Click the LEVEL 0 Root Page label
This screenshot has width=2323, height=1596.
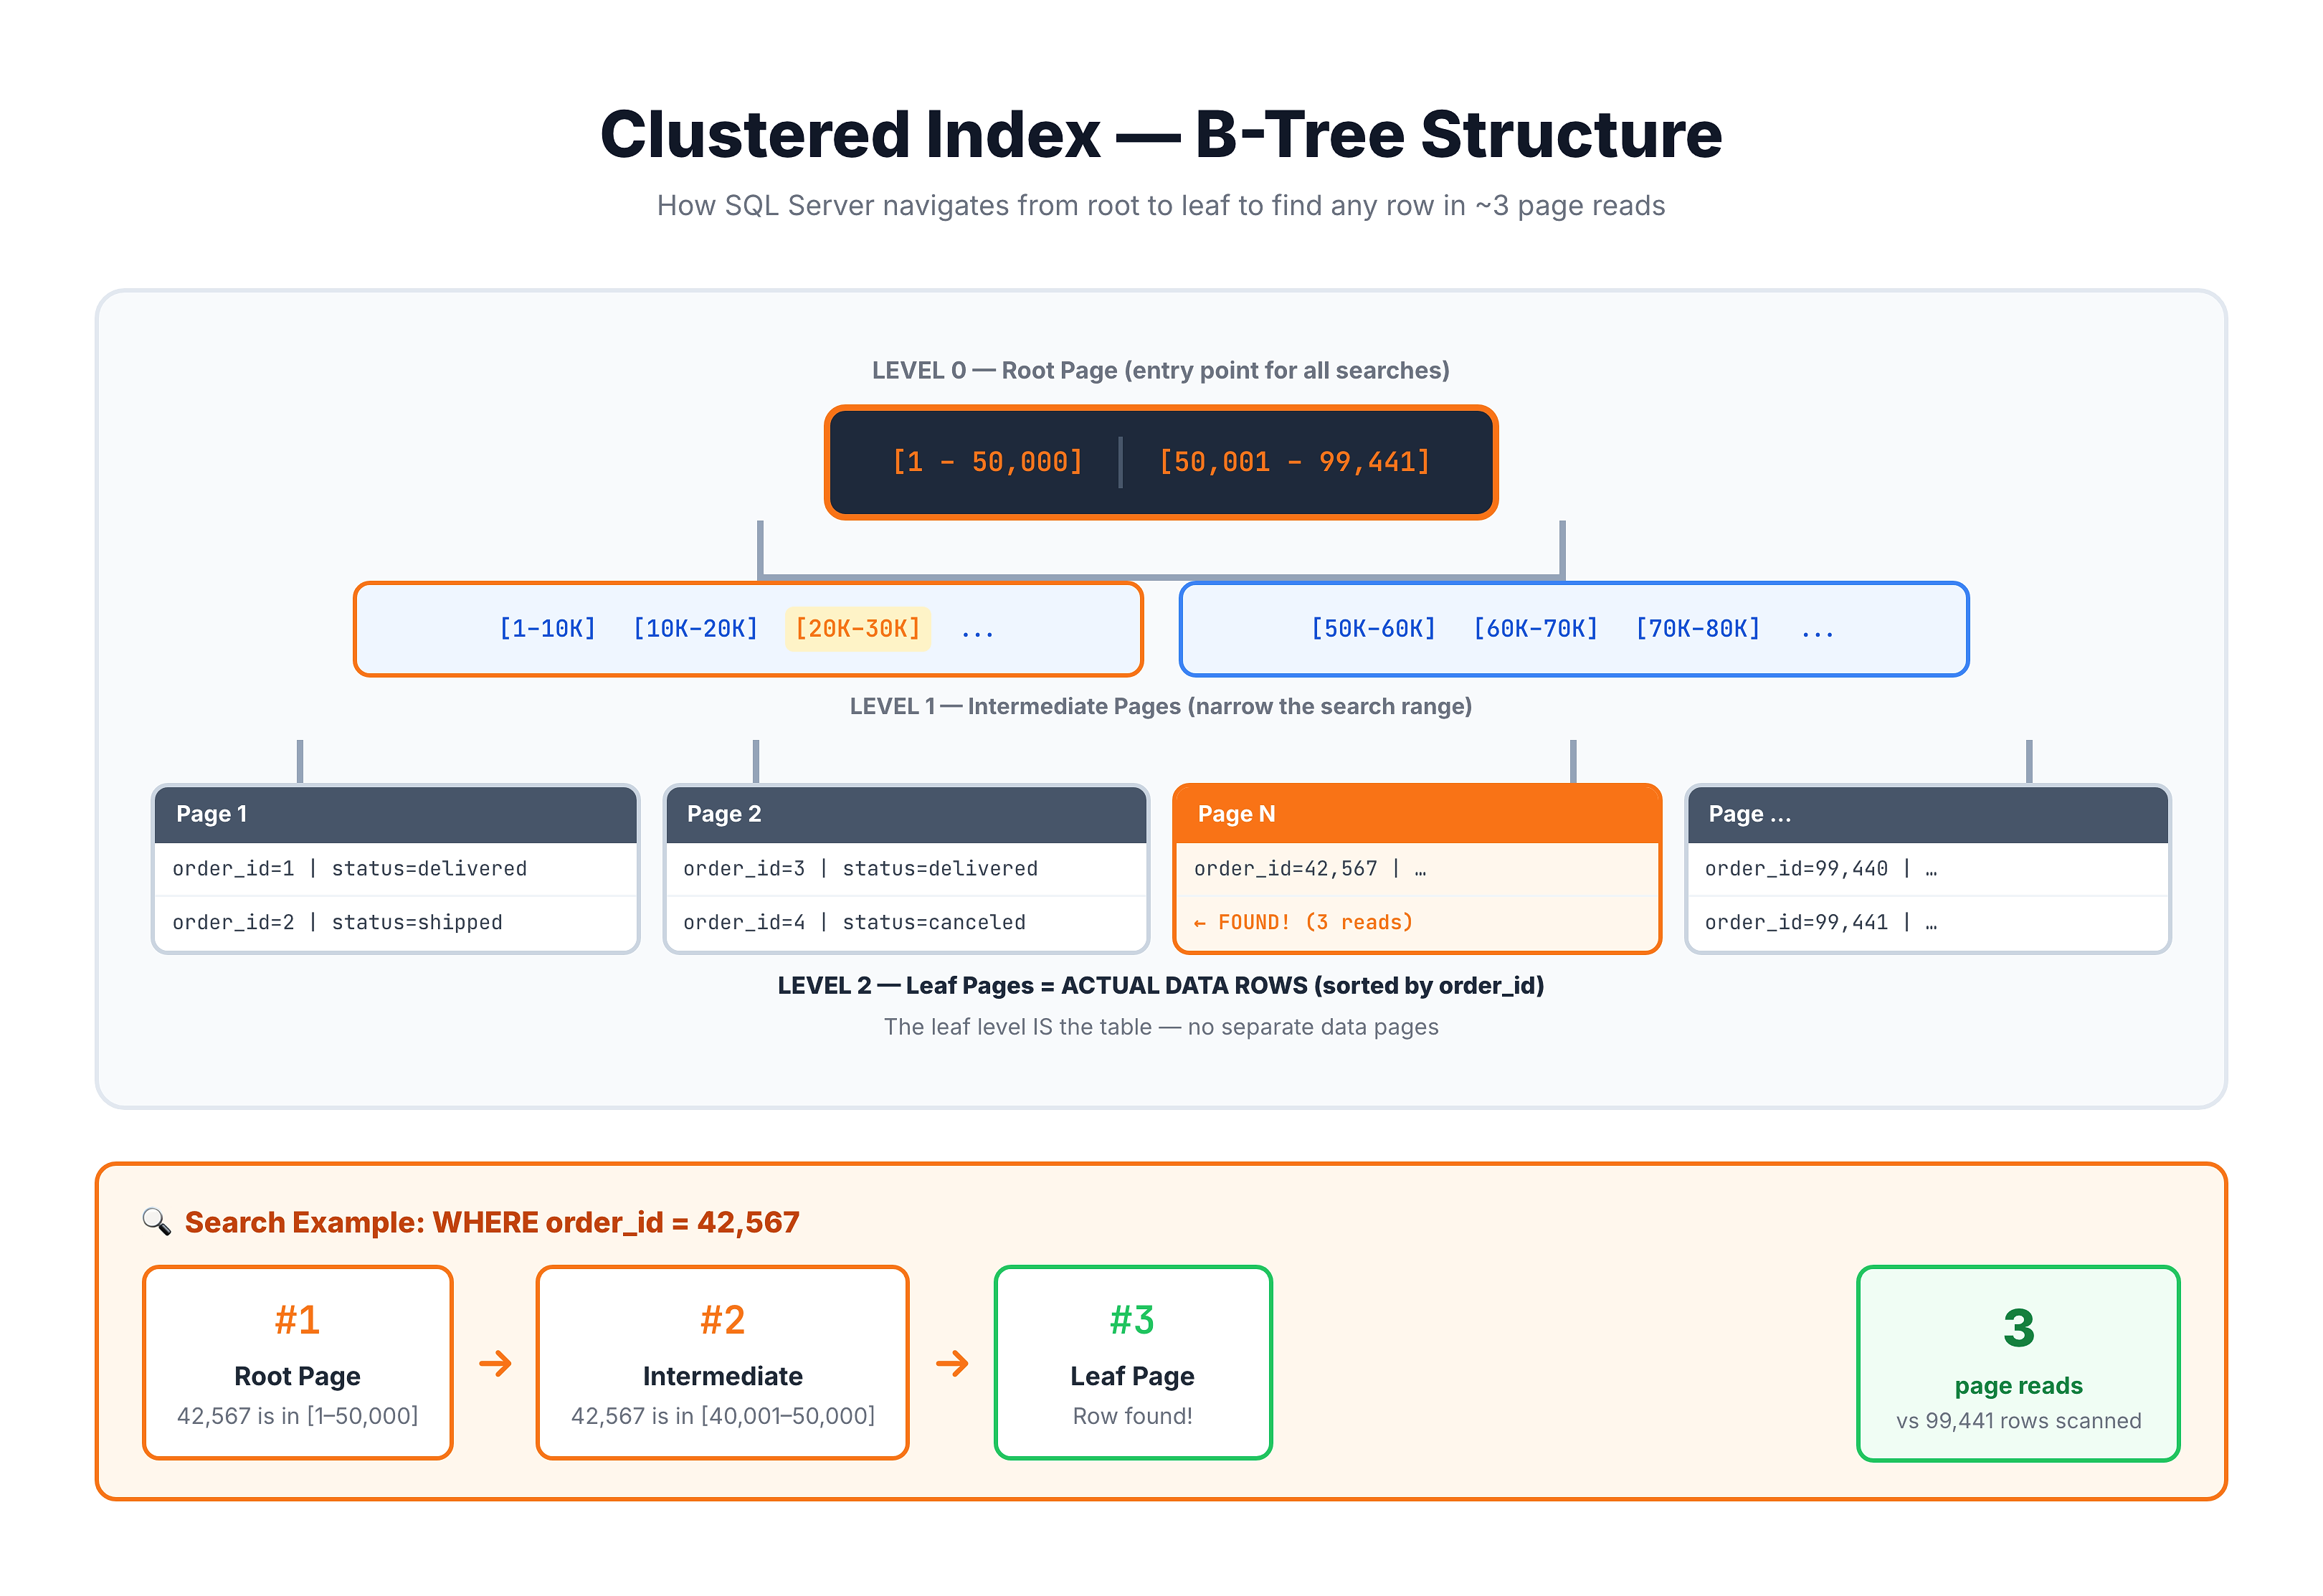(x=1161, y=371)
